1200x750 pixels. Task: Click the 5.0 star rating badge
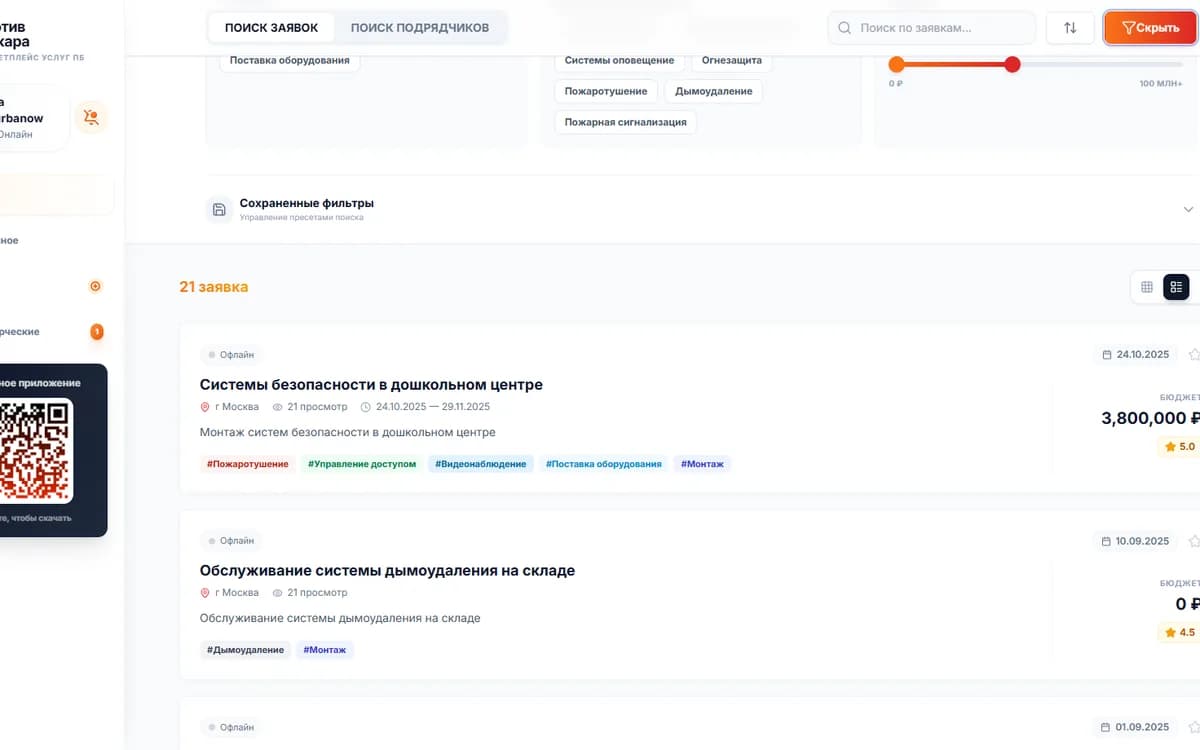[x=1180, y=447]
